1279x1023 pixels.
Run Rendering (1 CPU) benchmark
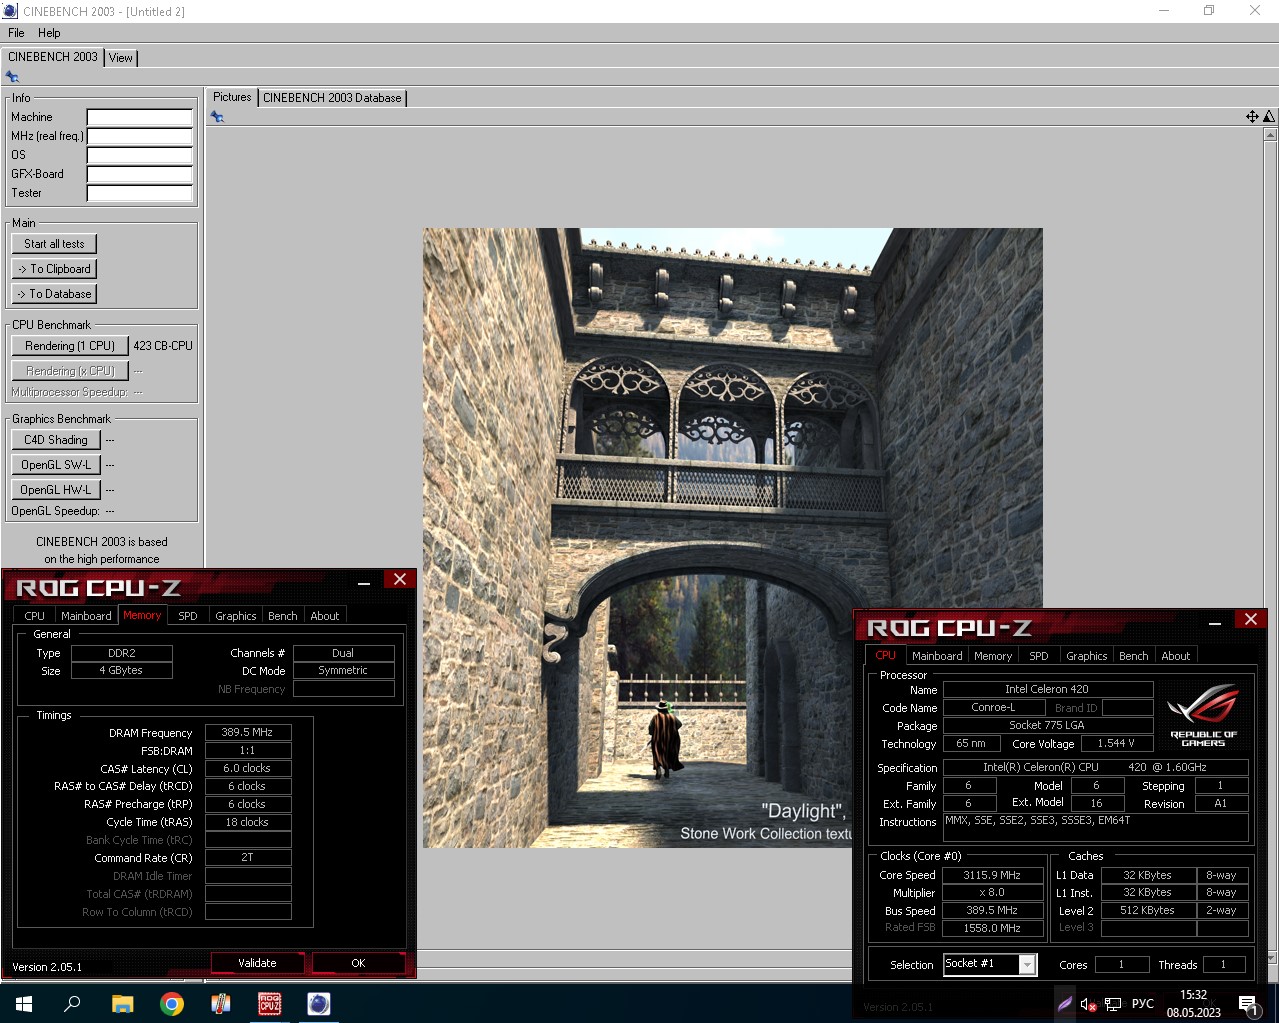[70, 346]
